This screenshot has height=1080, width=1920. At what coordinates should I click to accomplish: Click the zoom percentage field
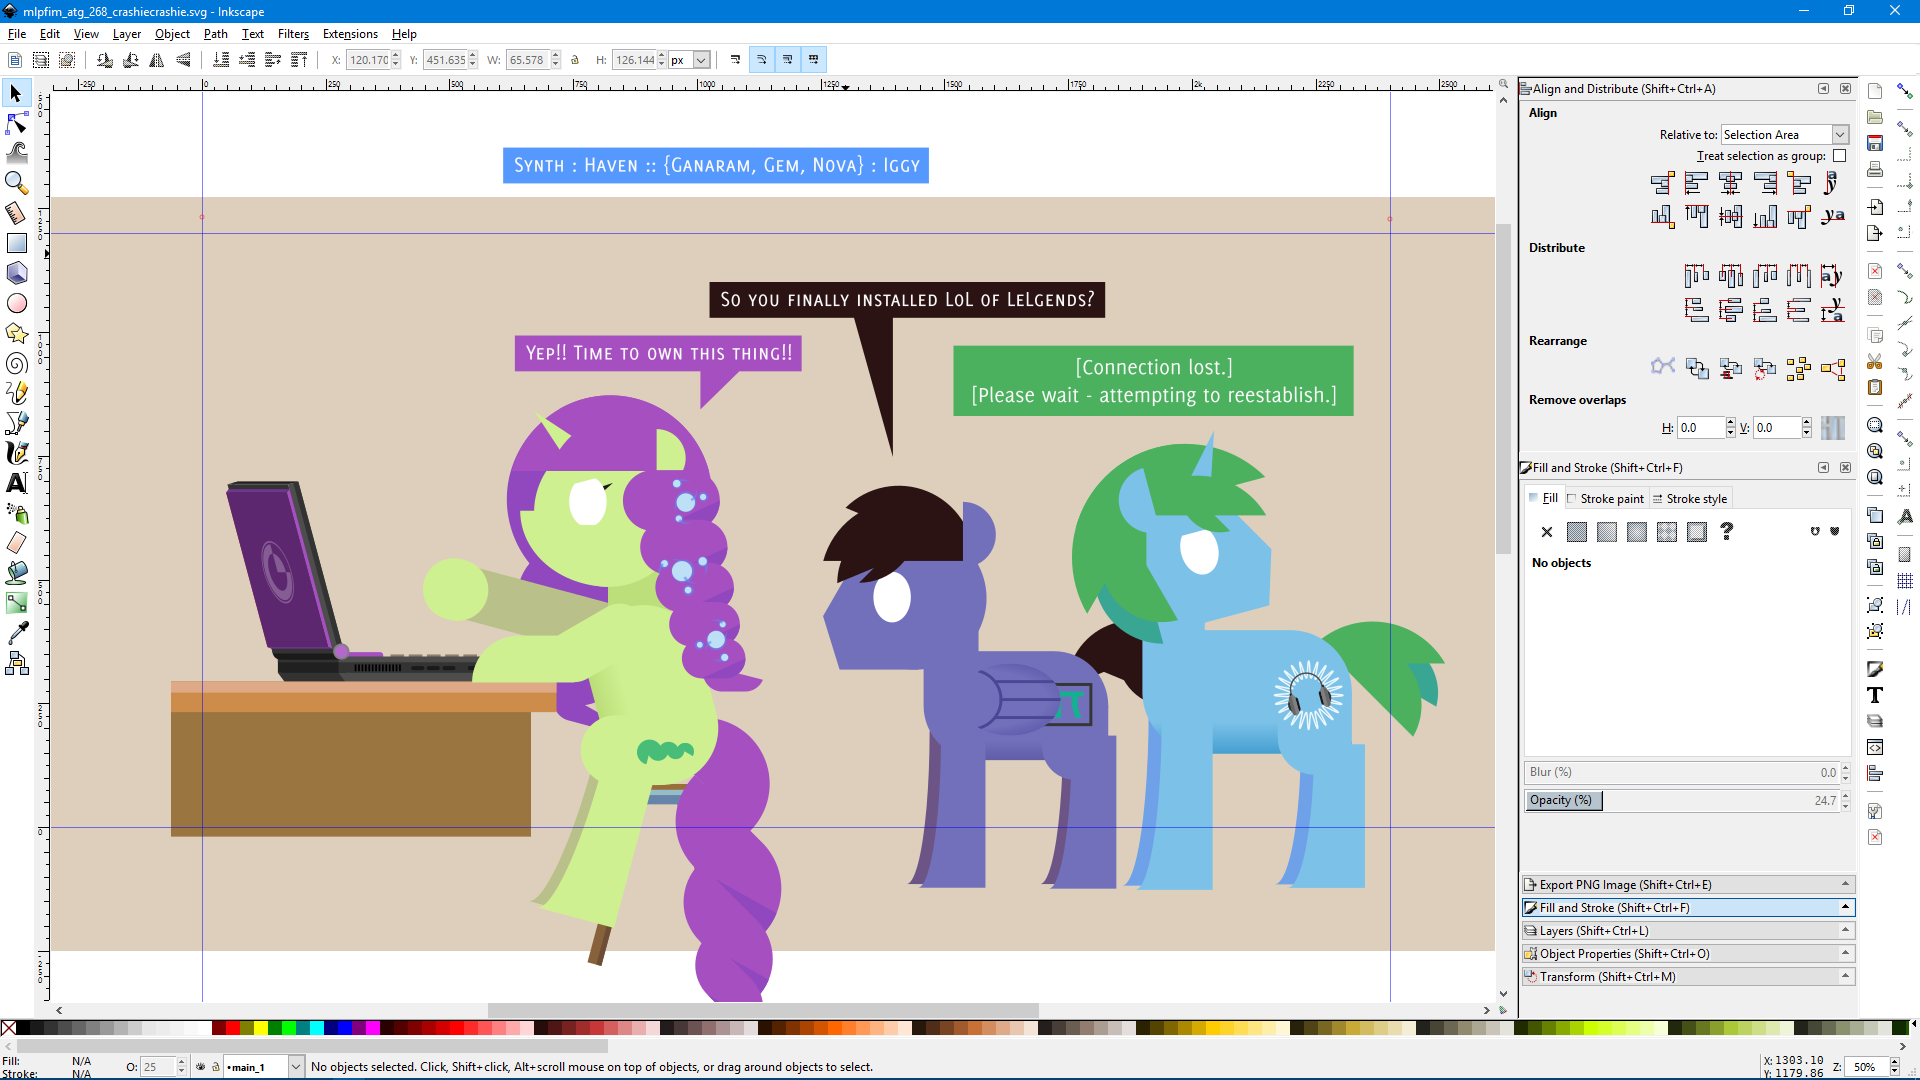[1866, 1067]
